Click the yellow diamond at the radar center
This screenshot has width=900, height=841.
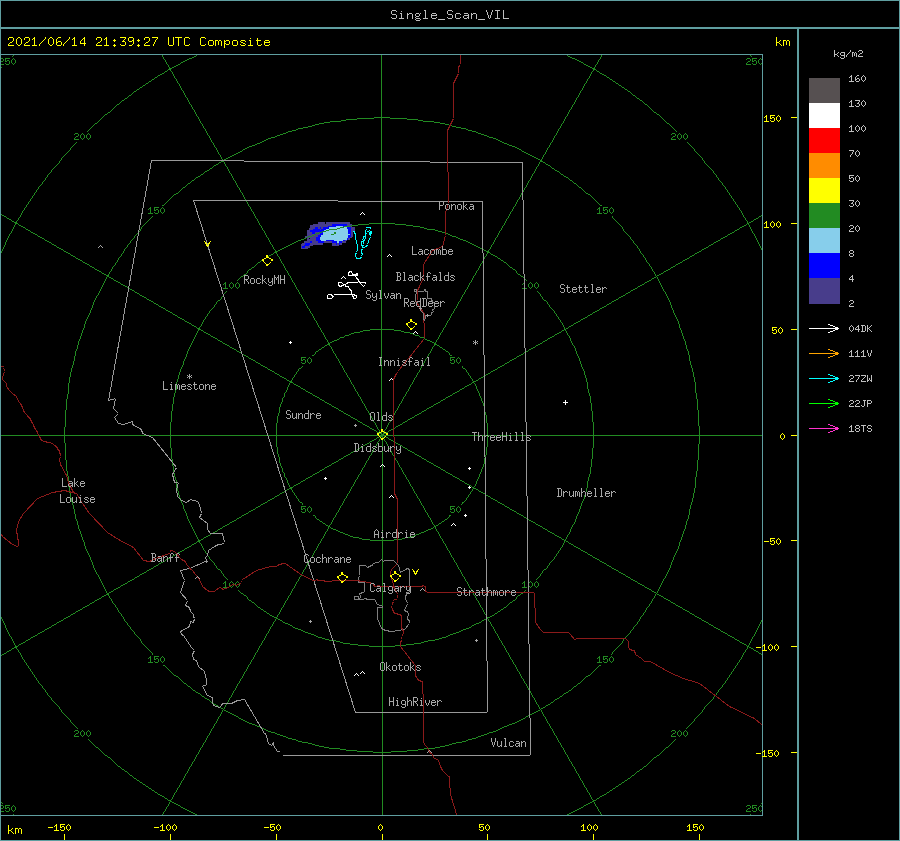pos(382,435)
